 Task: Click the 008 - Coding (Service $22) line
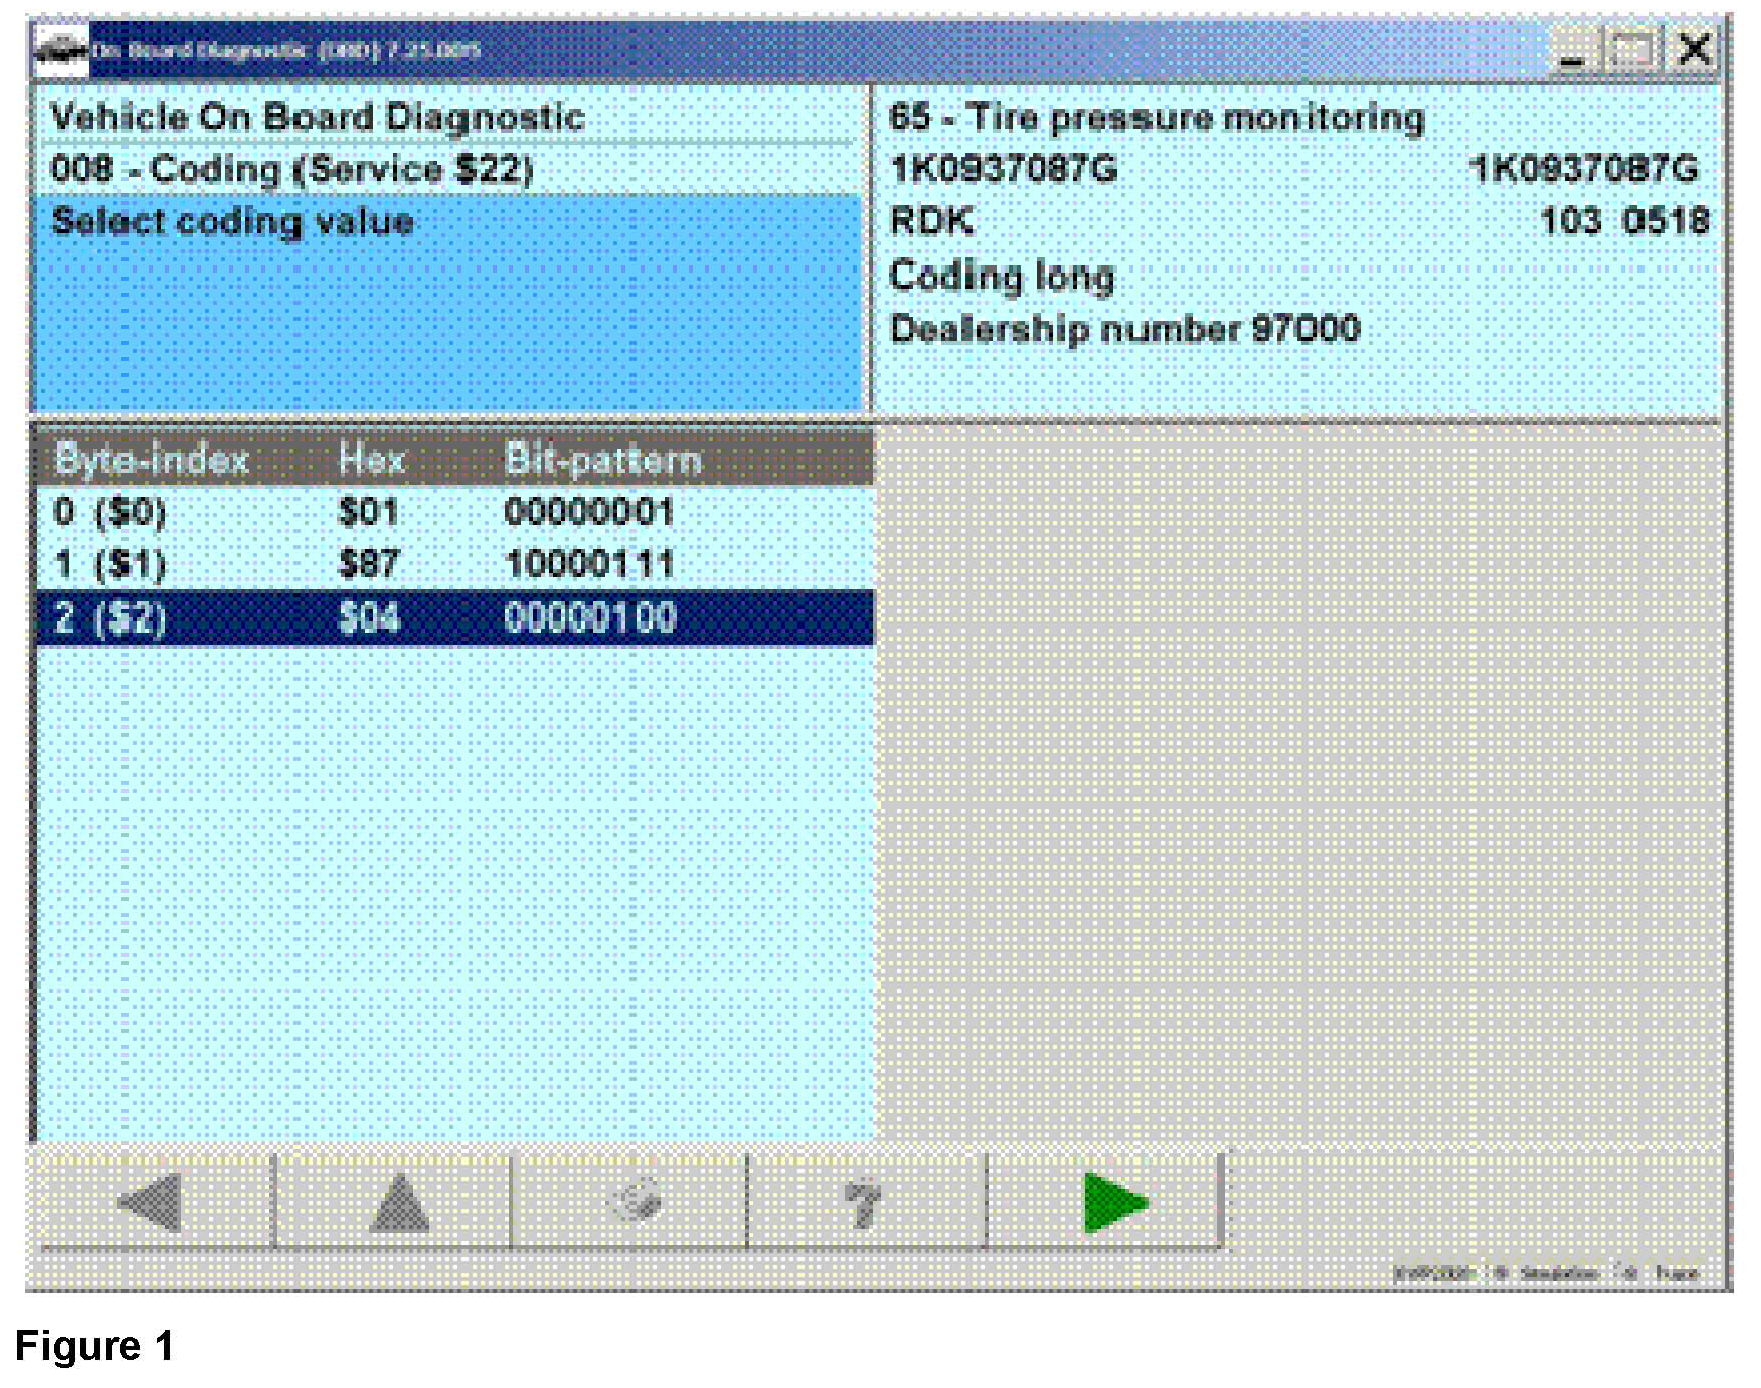292,169
